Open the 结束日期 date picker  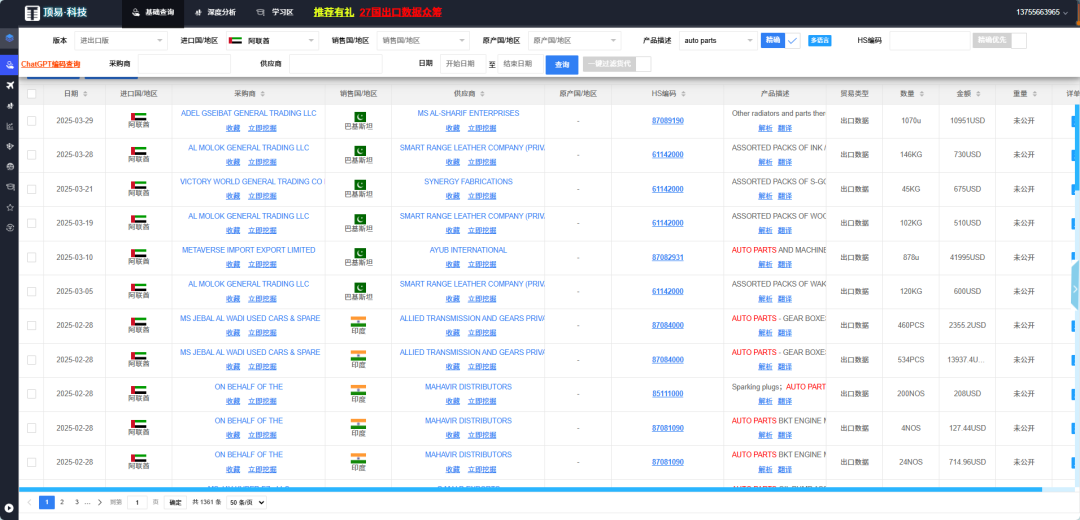coord(519,64)
